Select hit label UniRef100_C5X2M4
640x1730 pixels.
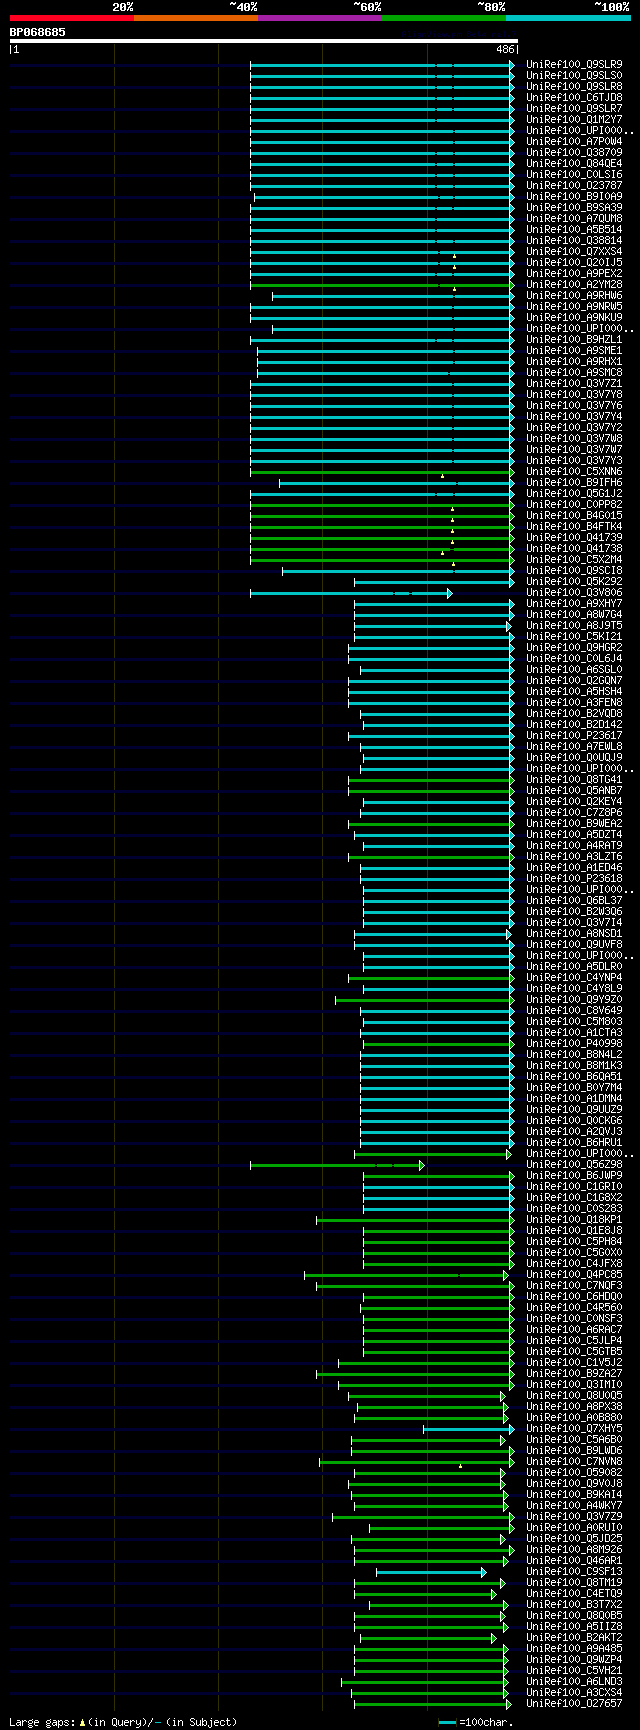point(574,560)
